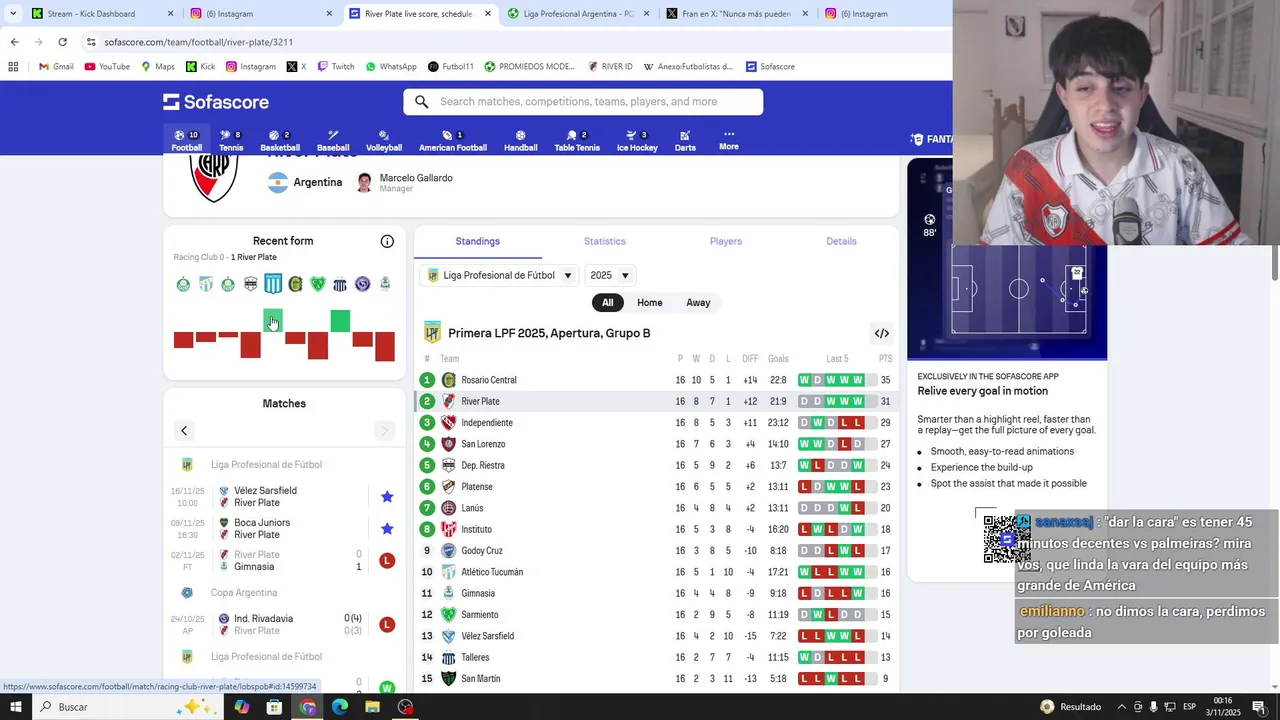
Task: Click the highlighted green Racing Club form bar
Action: click(x=273, y=321)
